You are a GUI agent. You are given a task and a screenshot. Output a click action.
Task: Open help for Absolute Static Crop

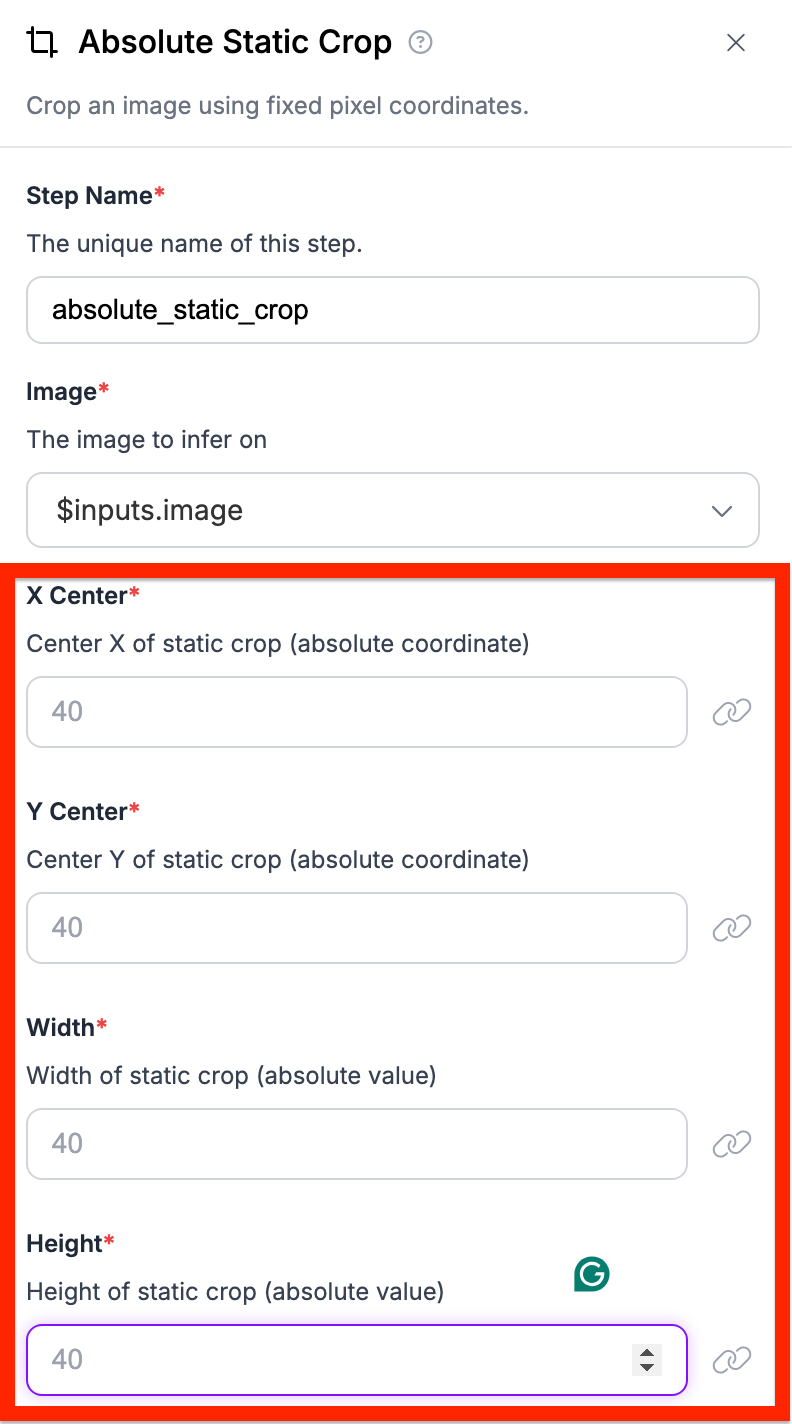coord(421,43)
